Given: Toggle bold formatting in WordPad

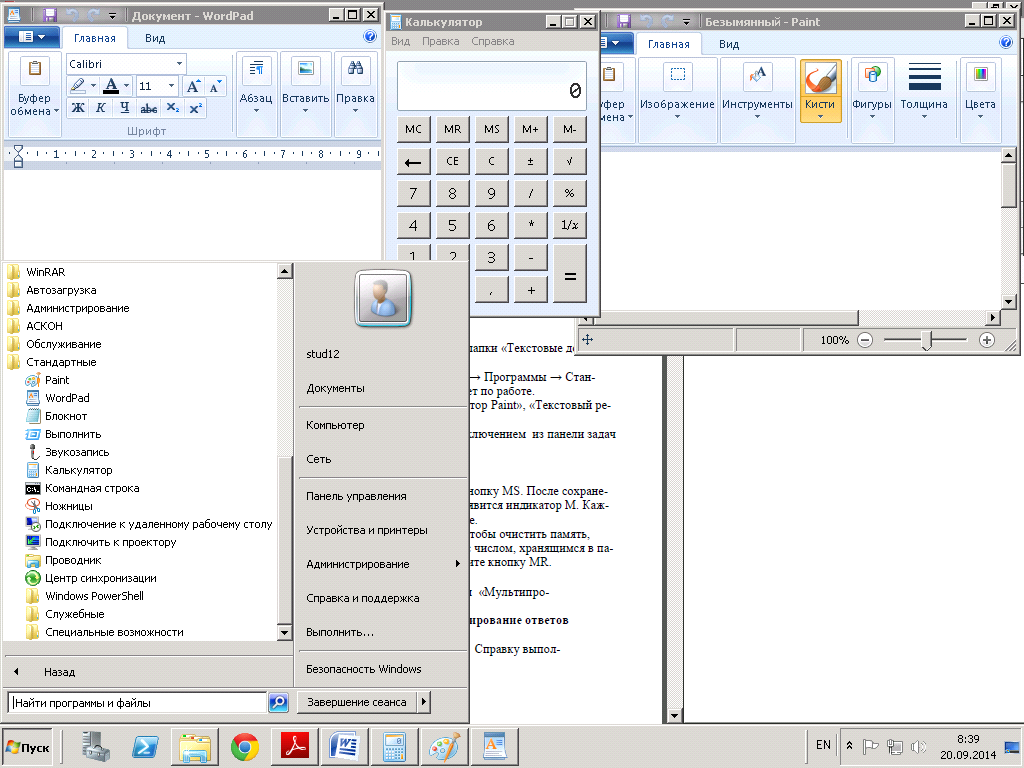Looking at the screenshot, I should (x=78, y=108).
